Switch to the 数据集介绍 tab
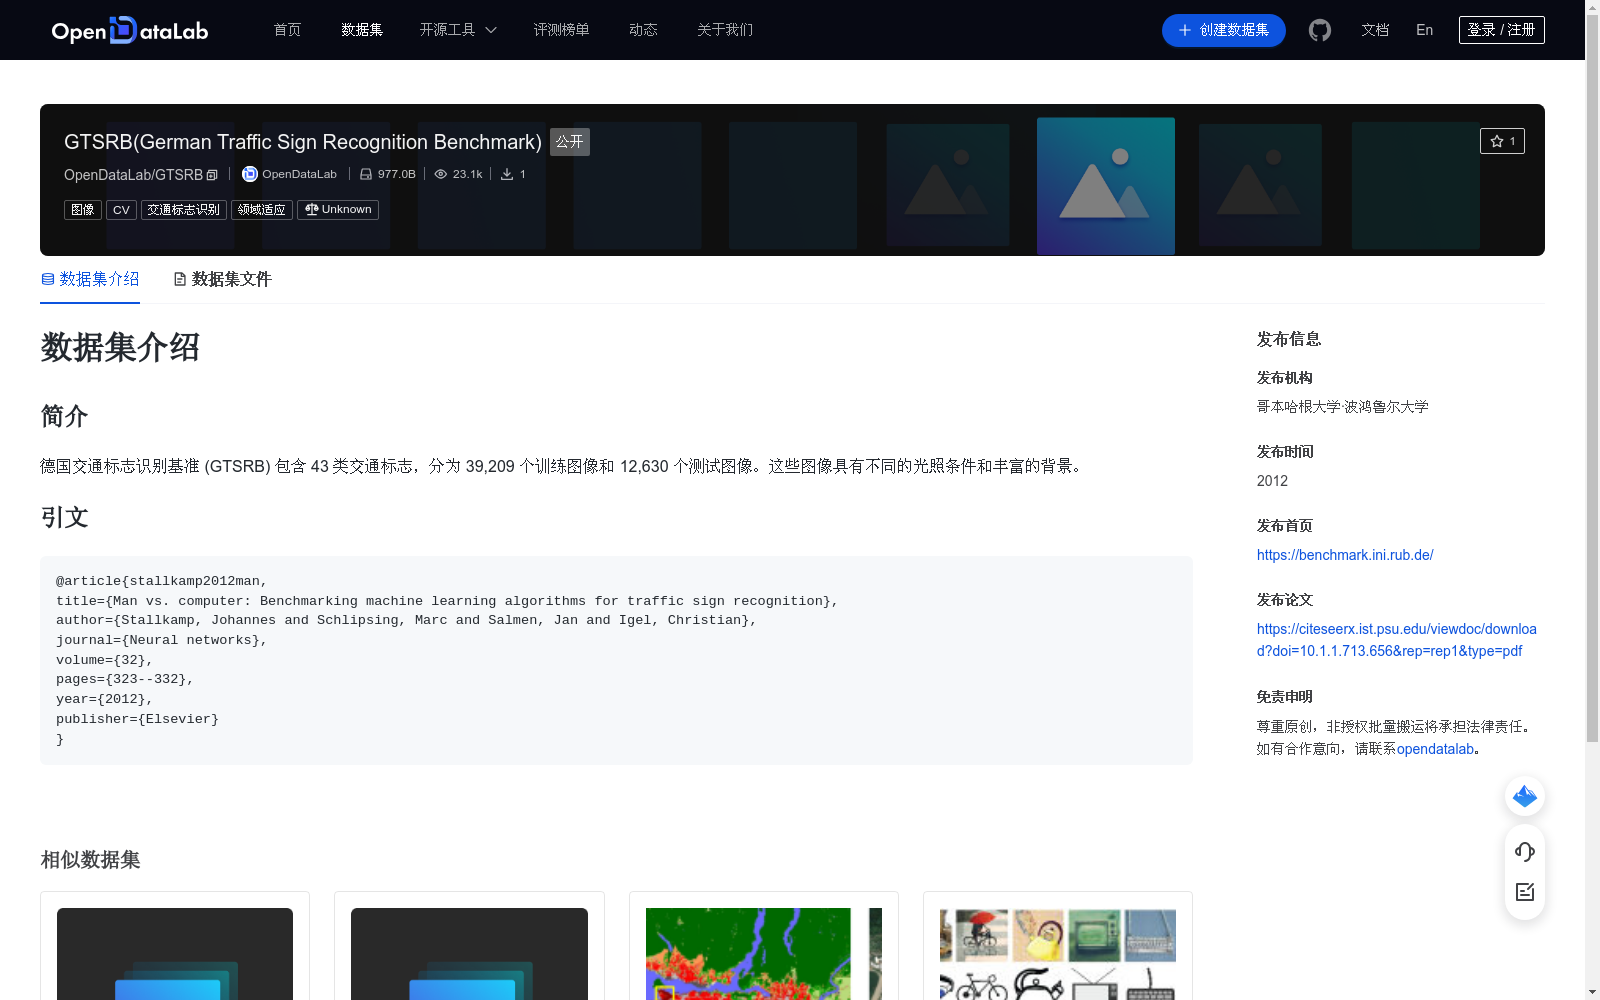 [x=90, y=279]
